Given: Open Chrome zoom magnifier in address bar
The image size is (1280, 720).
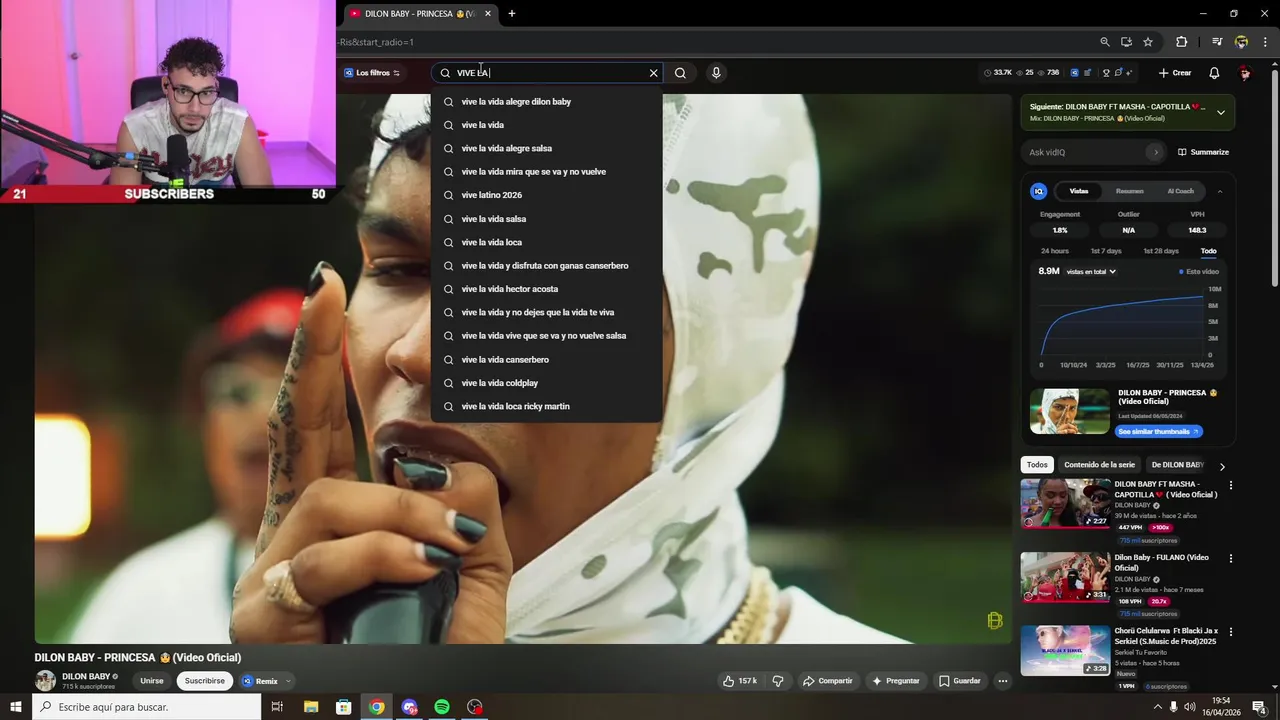Looking at the screenshot, I should tap(1105, 42).
